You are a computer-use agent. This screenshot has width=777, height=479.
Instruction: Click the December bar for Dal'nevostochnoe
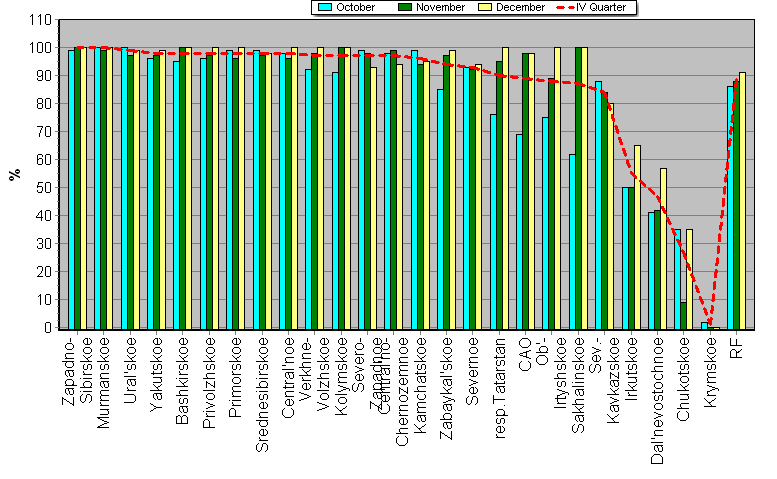pos(664,249)
